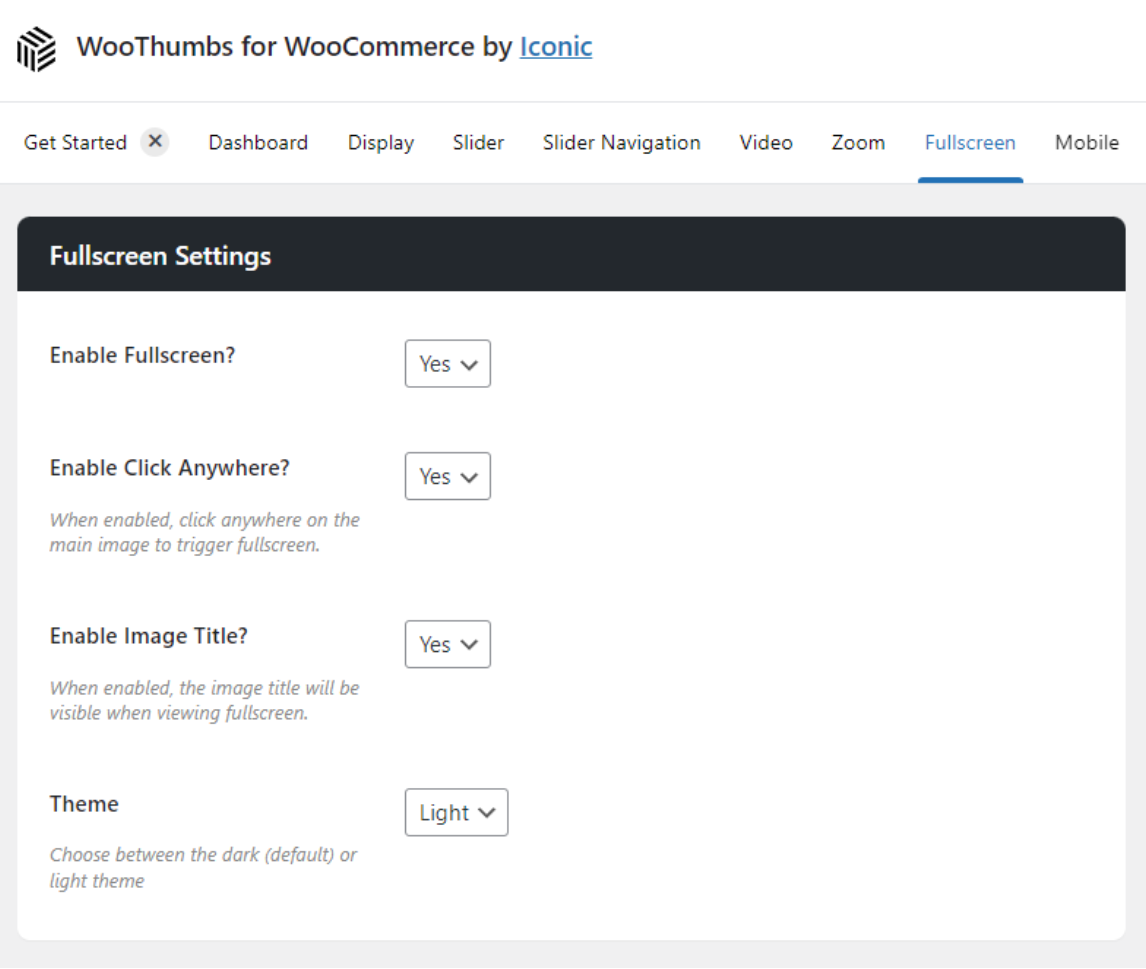Open the Get Started tab
Screen dimensions: 1146x969
[x=75, y=142]
